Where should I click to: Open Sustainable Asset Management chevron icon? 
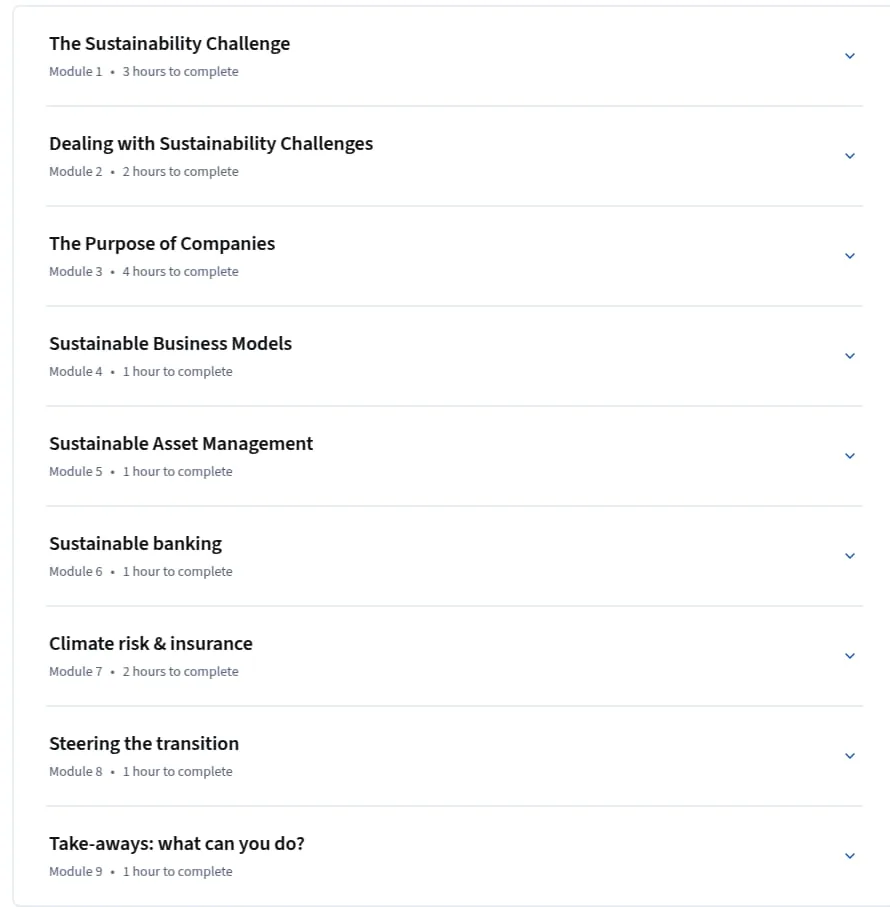(x=850, y=456)
